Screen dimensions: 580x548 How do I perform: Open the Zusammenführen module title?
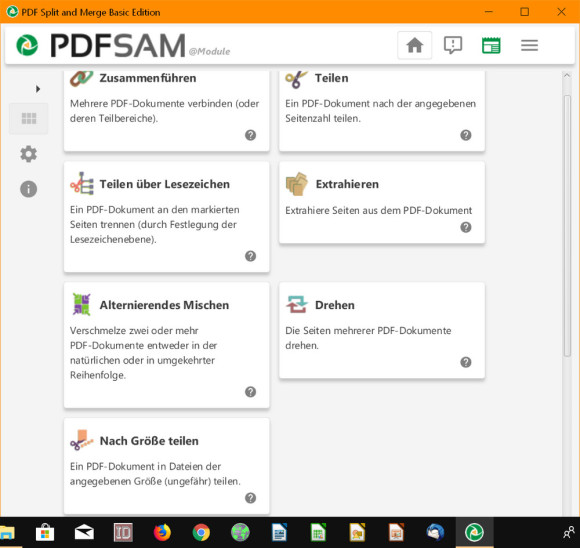tap(148, 78)
